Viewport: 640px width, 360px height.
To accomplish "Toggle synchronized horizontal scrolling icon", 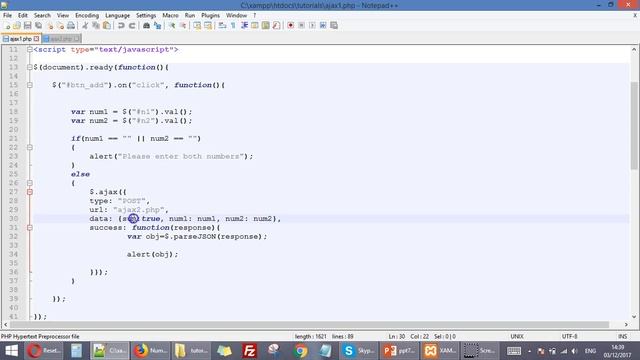I will tap(208, 26).
